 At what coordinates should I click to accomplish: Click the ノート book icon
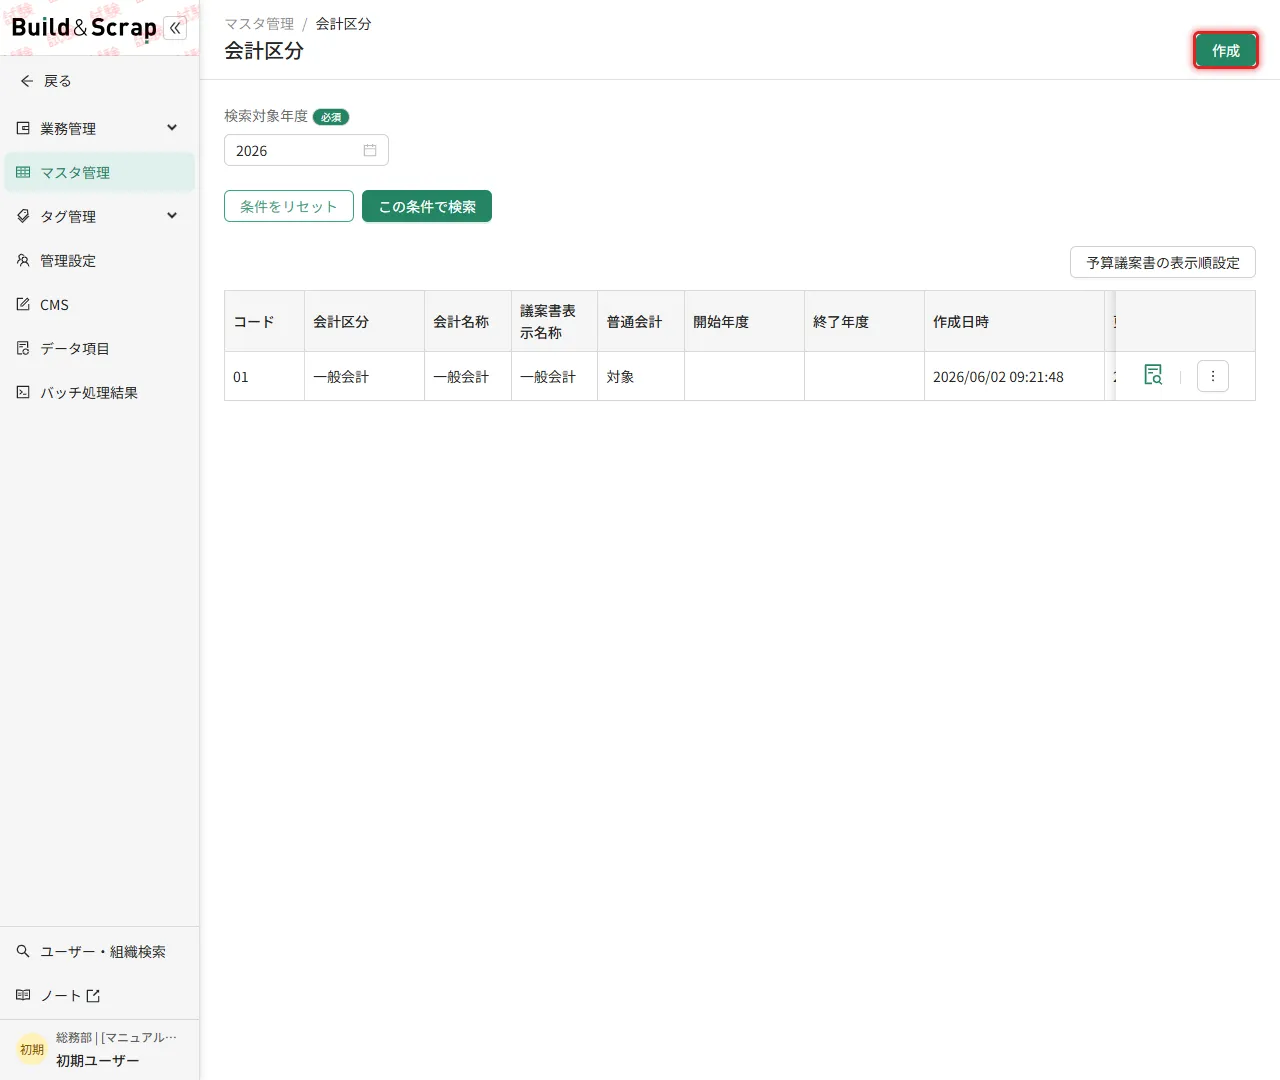23,995
